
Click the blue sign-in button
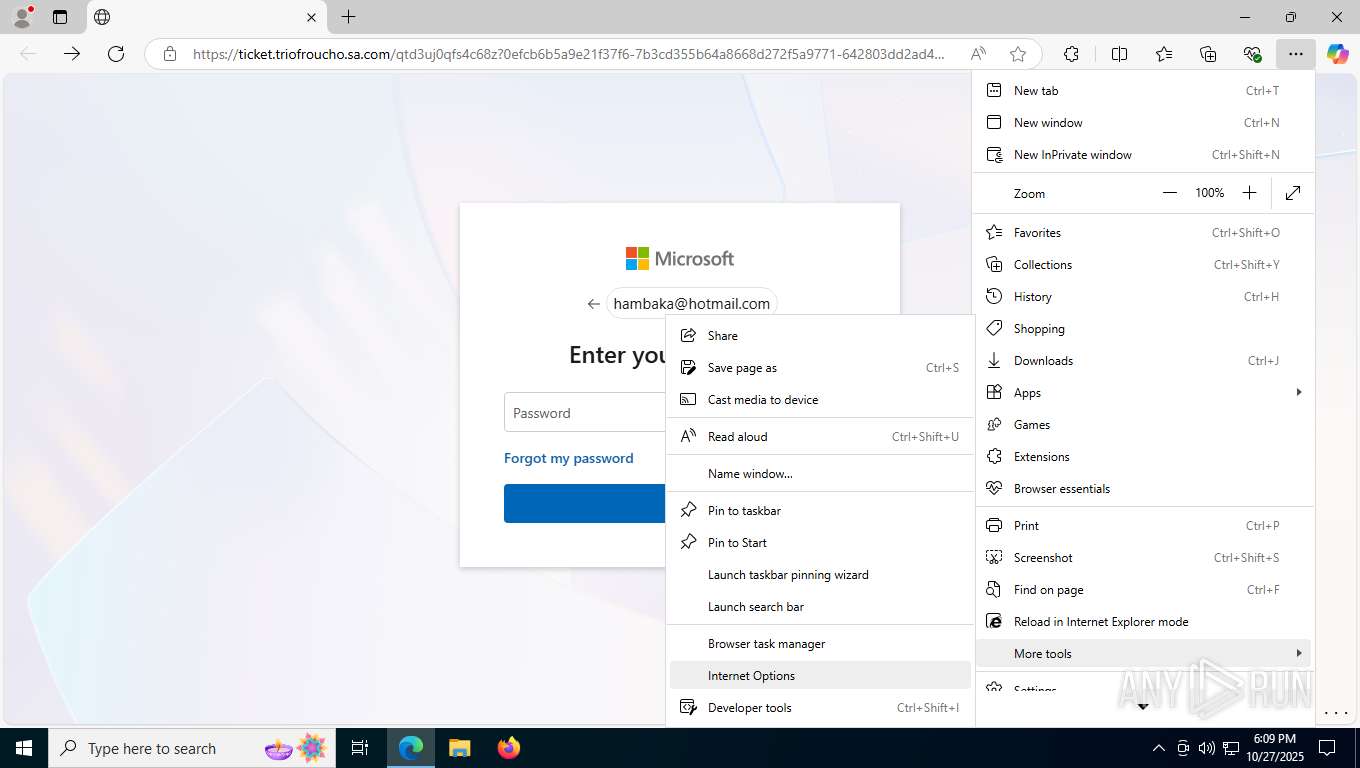click(x=585, y=503)
